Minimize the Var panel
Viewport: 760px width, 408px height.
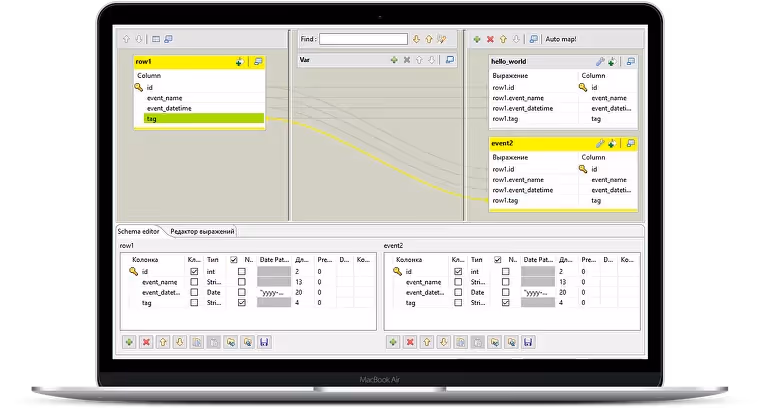(x=450, y=60)
